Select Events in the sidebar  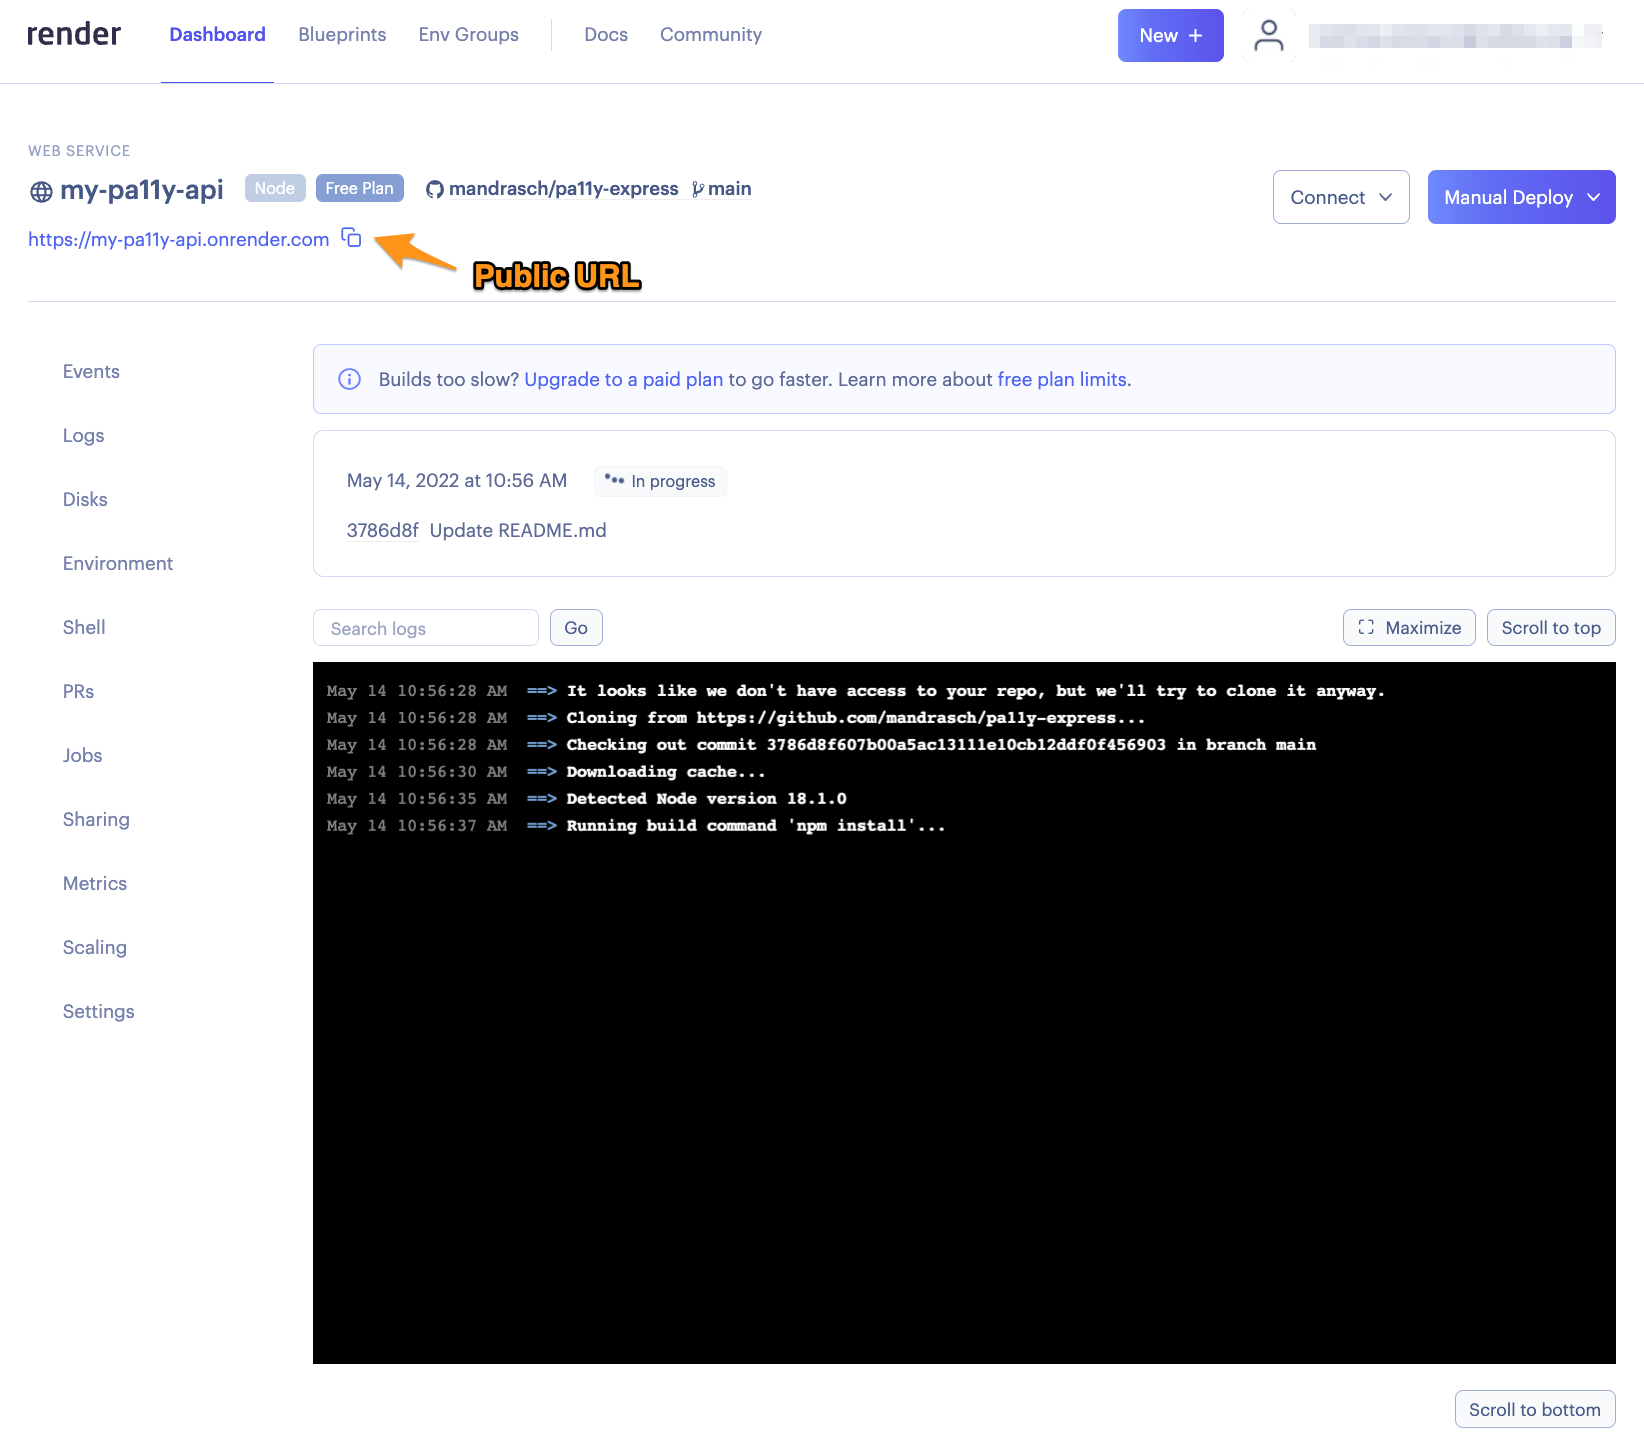pyautogui.click(x=91, y=371)
